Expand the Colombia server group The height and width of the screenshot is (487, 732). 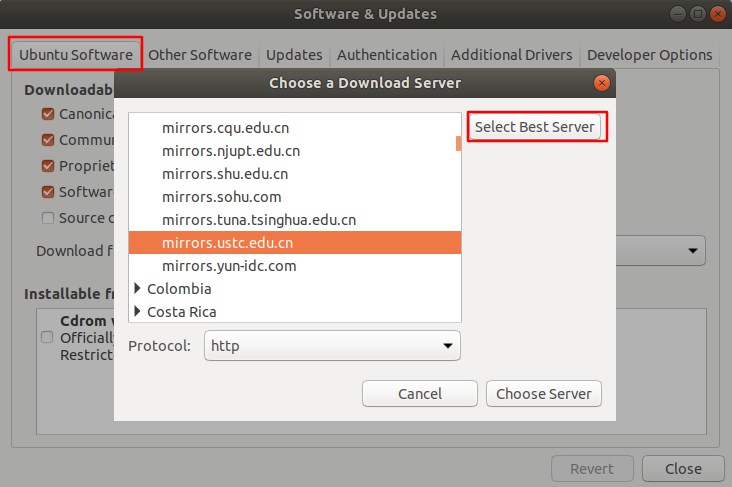(x=138, y=289)
